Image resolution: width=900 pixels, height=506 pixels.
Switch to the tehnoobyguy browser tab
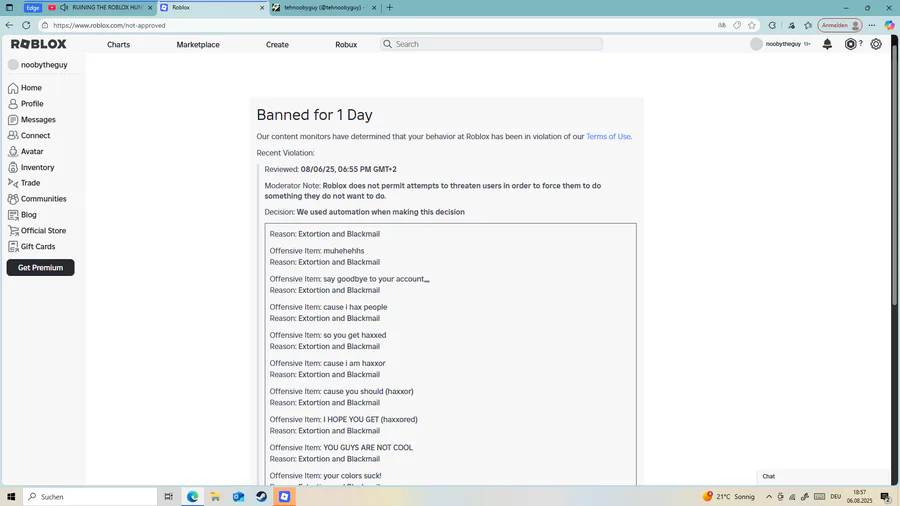point(324,7)
